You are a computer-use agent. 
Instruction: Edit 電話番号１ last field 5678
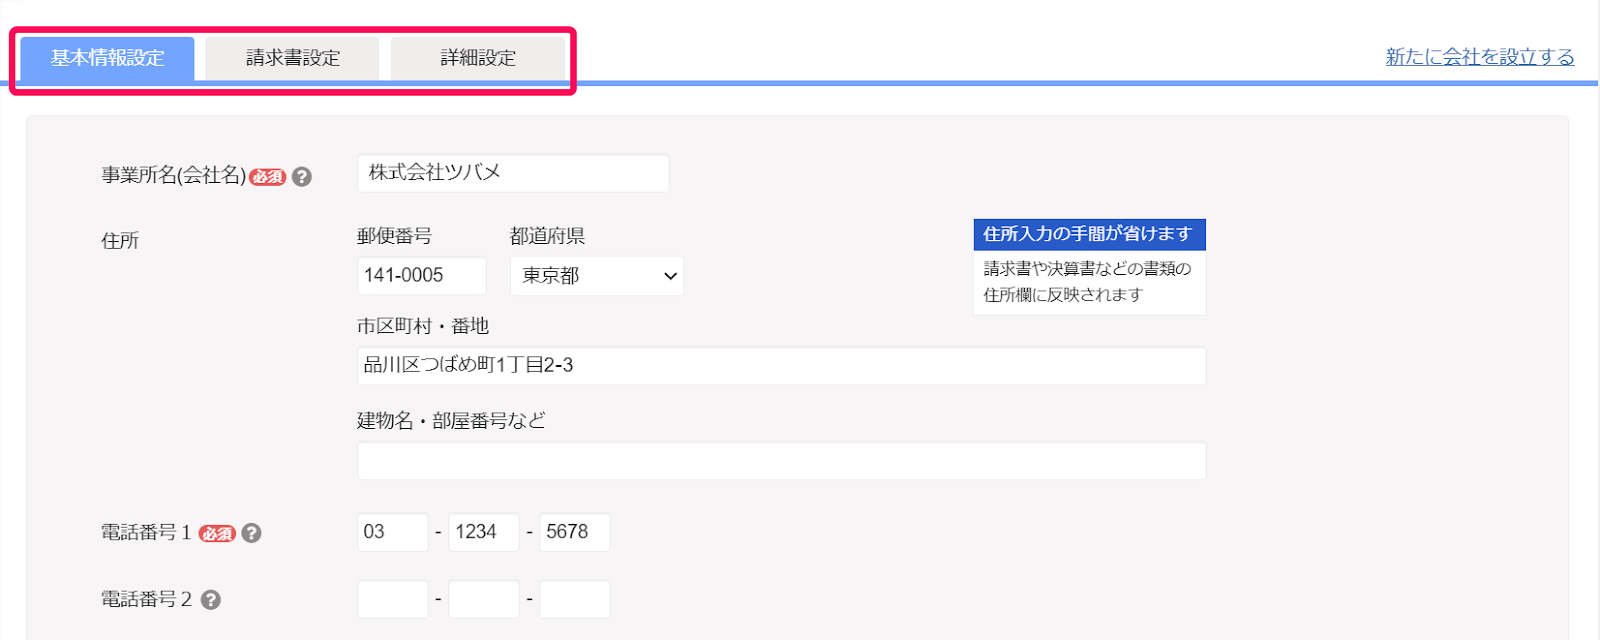point(575,533)
